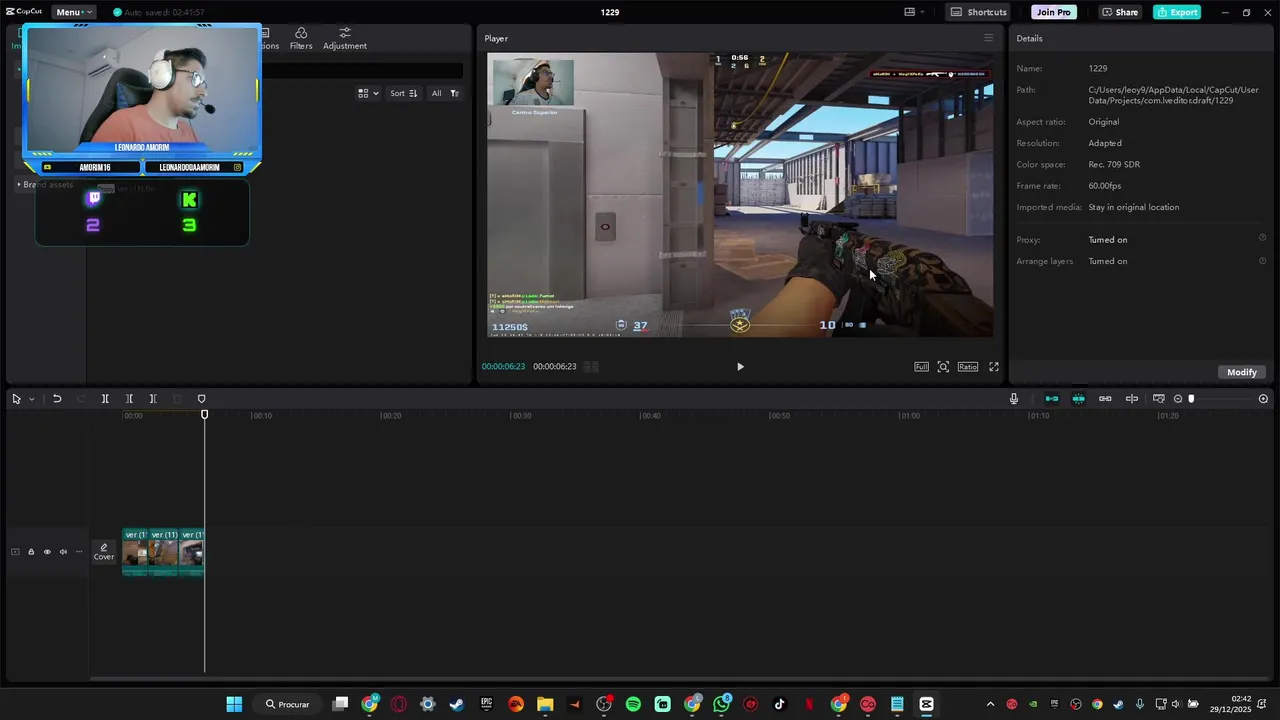Open TikTok from the taskbar
The width and height of the screenshot is (1280, 720).
click(x=780, y=704)
